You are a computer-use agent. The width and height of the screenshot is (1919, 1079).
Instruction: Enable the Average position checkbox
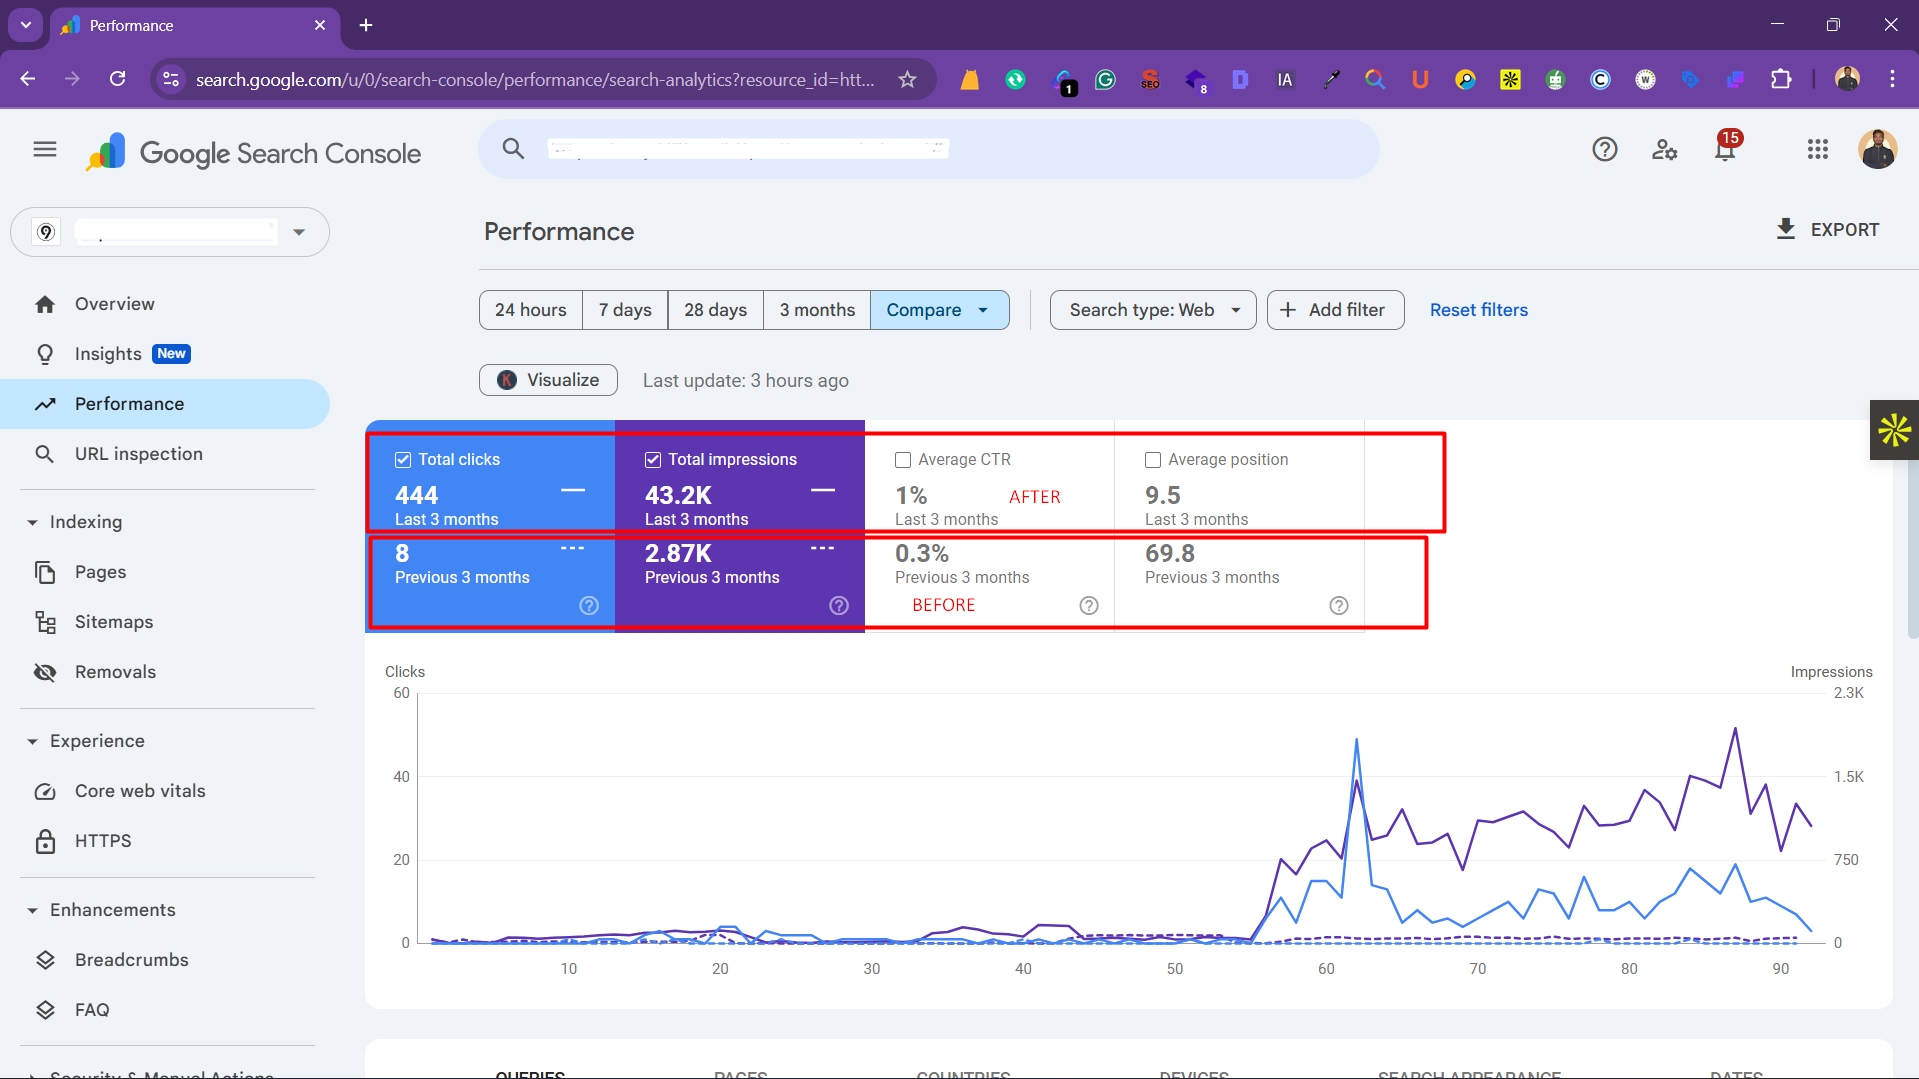click(1153, 460)
